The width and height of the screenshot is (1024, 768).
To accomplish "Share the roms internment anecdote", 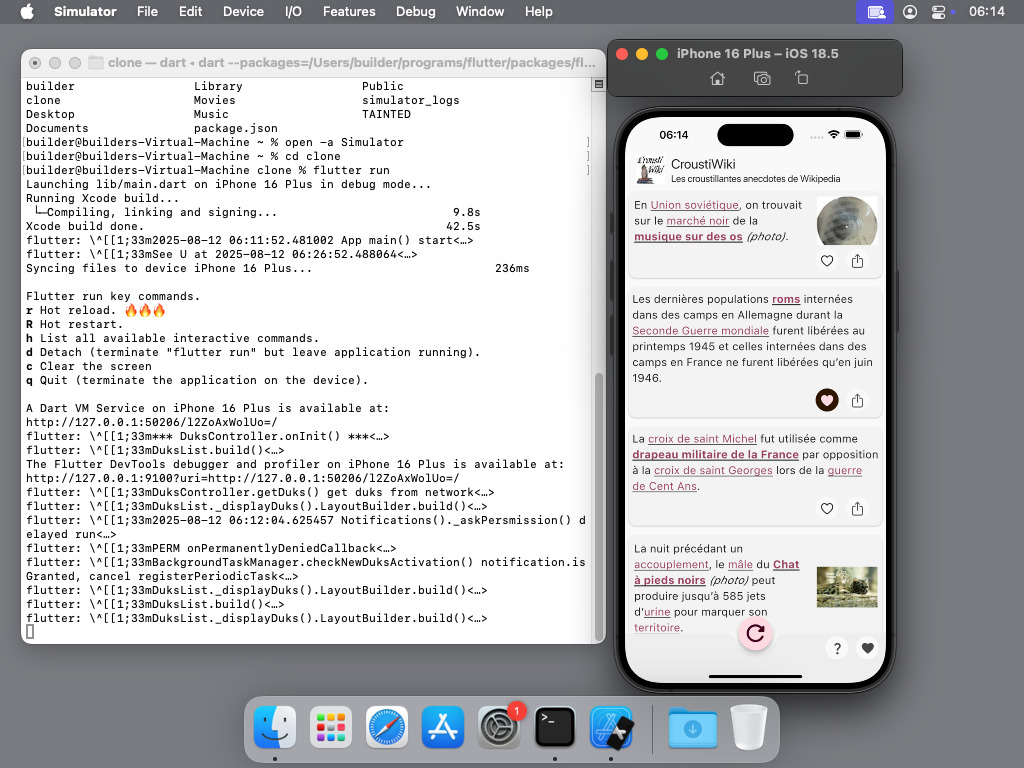I will [x=857, y=400].
